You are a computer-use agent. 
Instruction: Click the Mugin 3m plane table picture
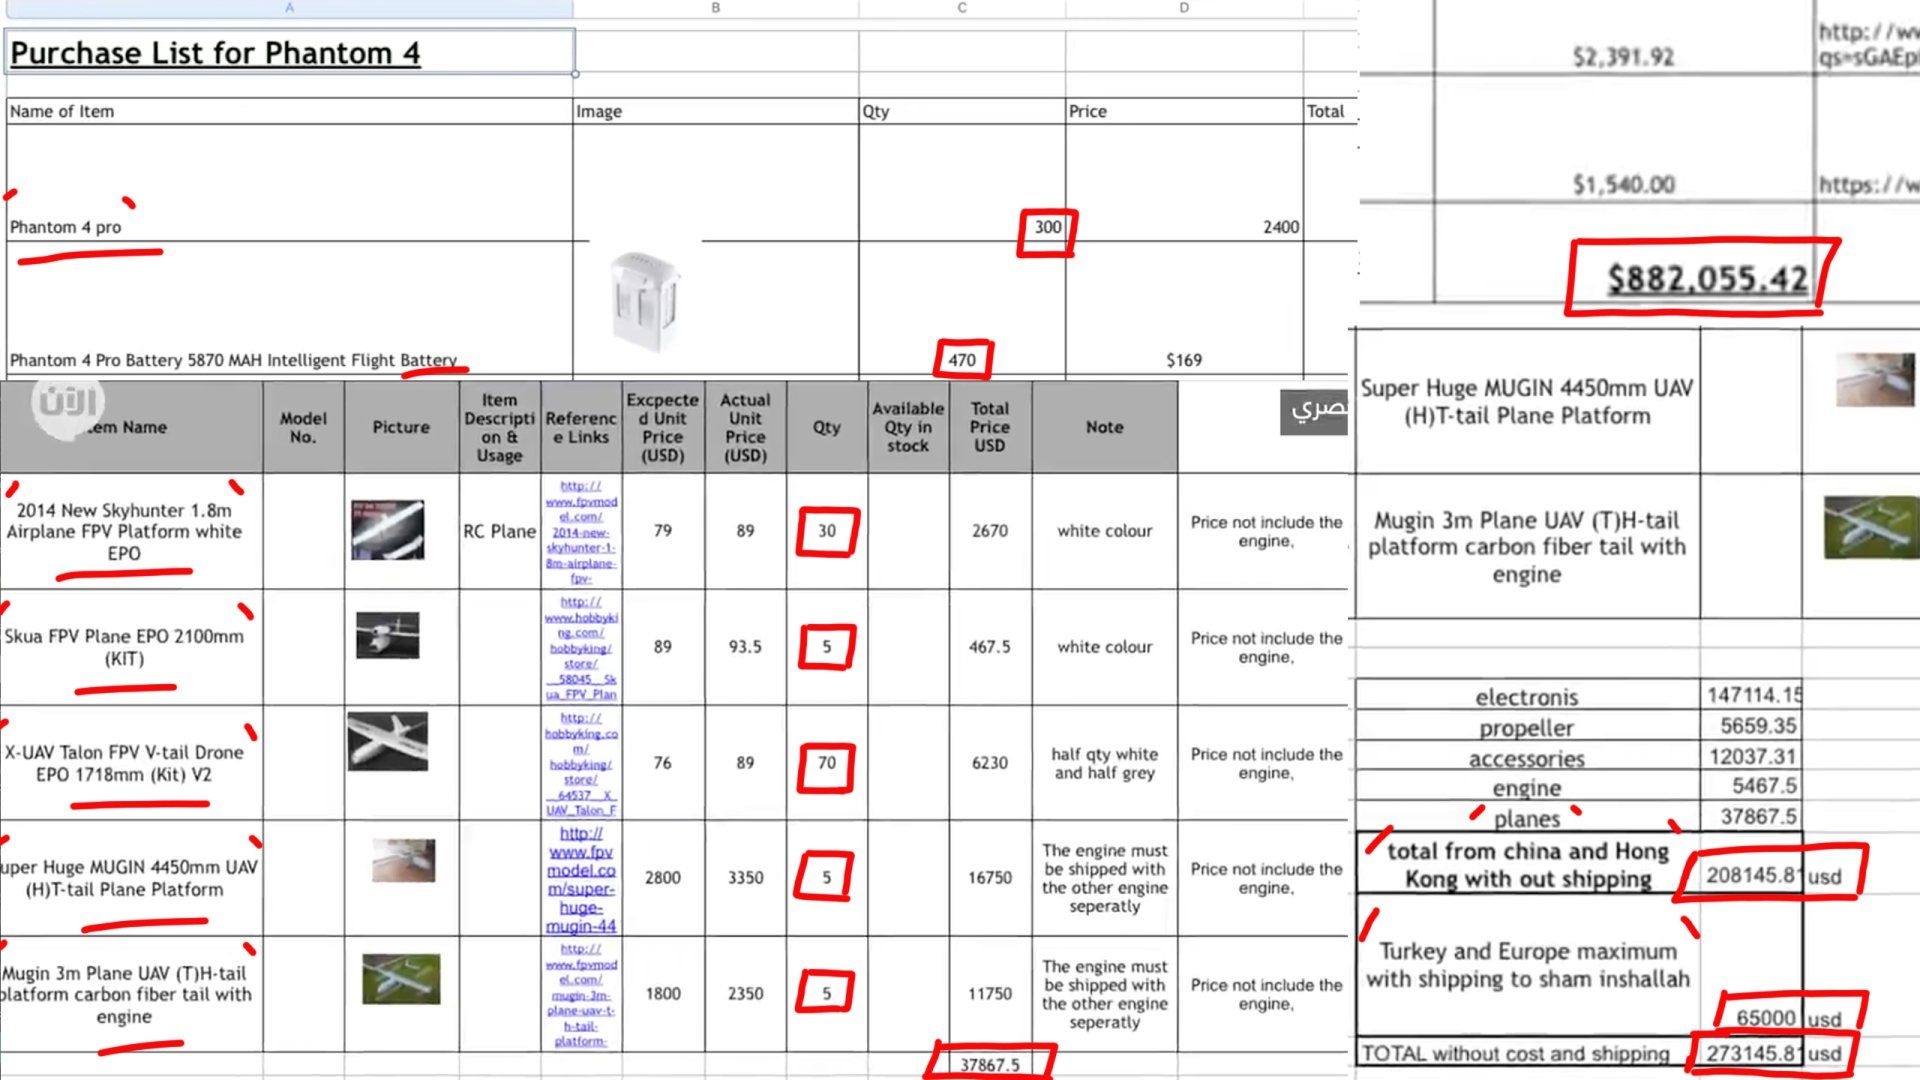(401, 979)
